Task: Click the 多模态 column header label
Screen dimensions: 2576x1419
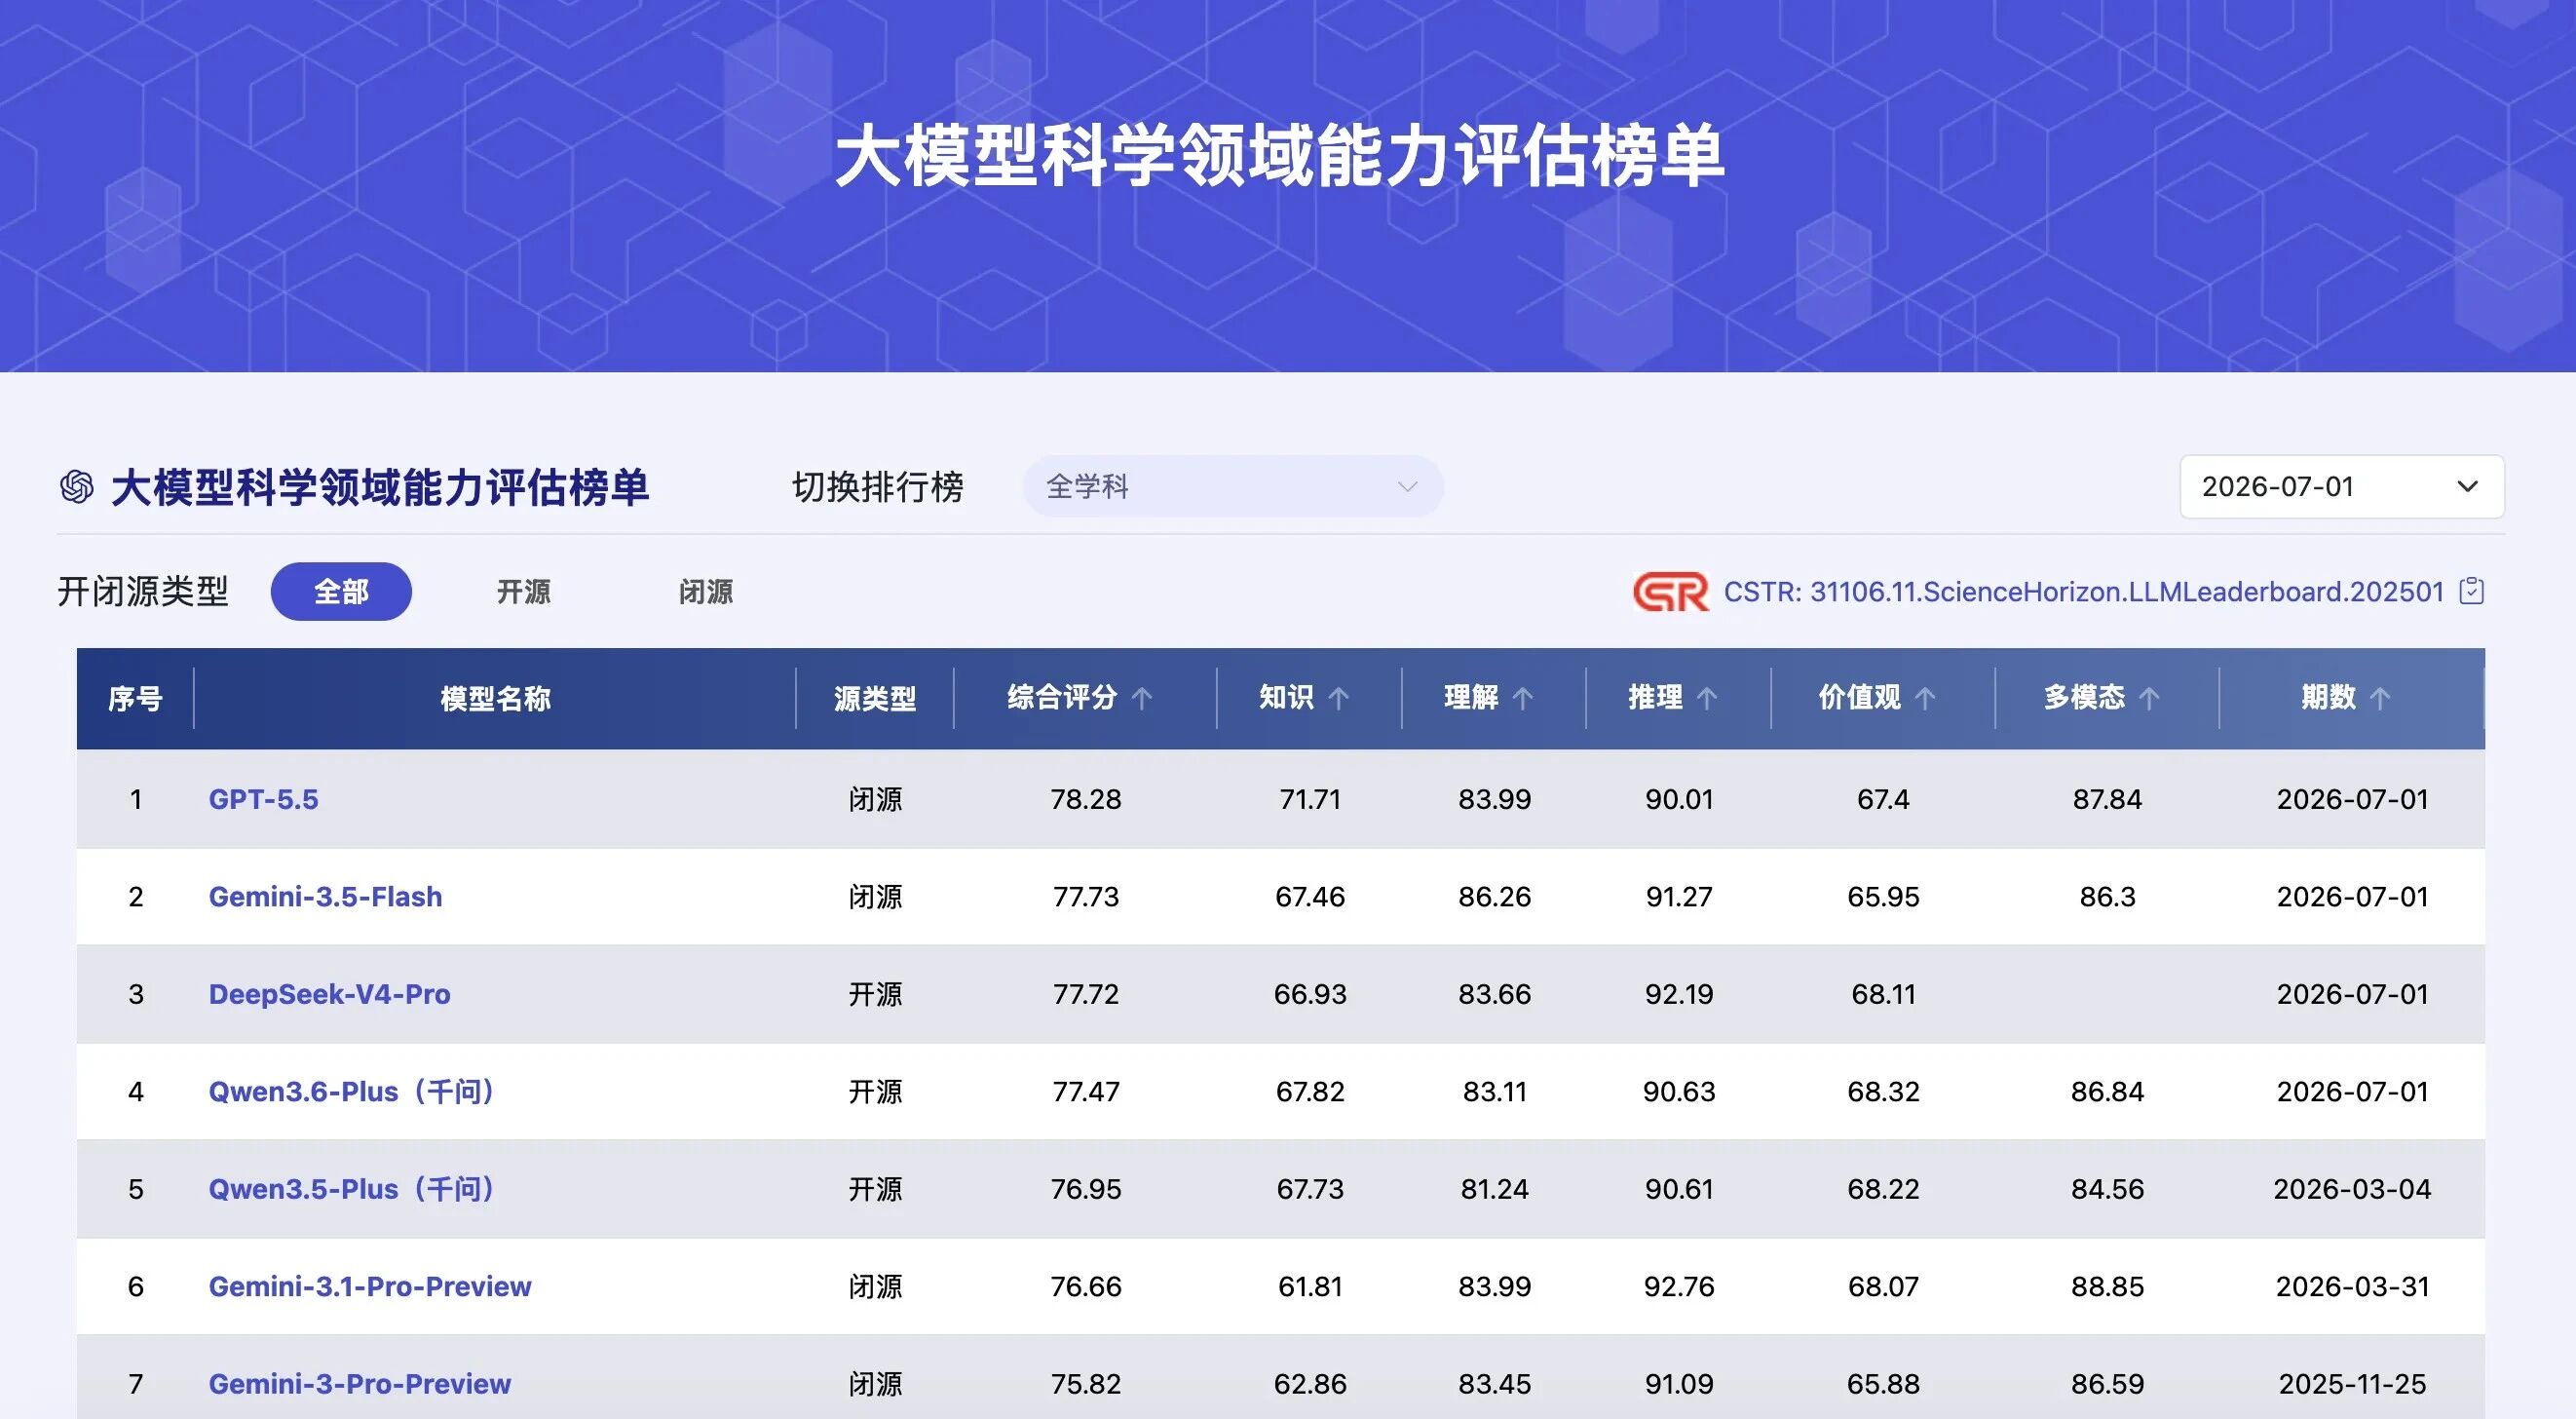Action: (2084, 698)
